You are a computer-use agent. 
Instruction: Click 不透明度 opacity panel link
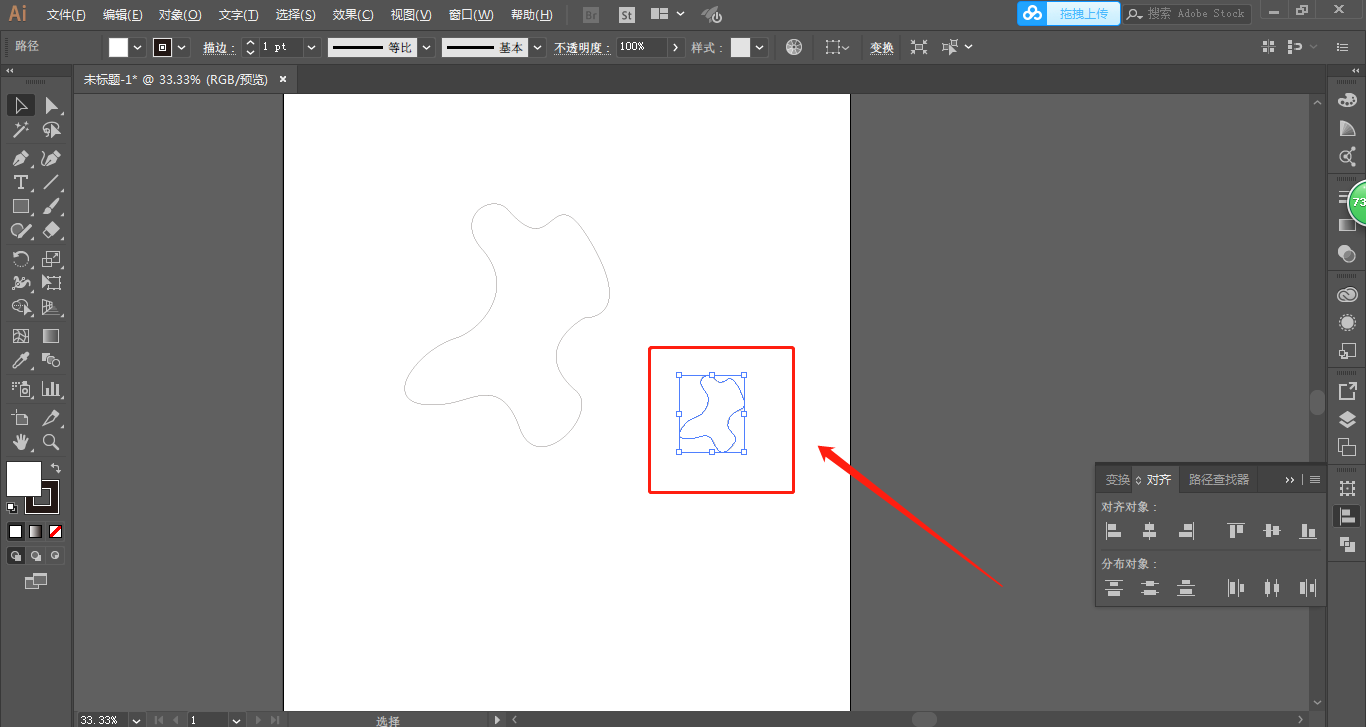582,47
